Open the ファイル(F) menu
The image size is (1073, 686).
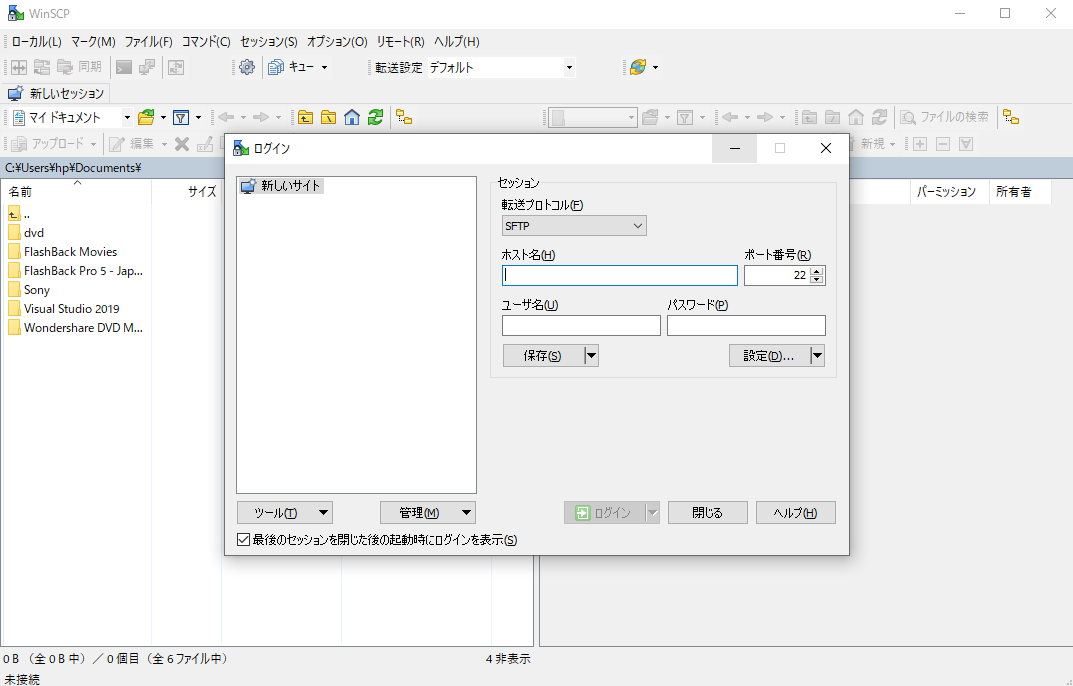pyautogui.click(x=148, y=42)
